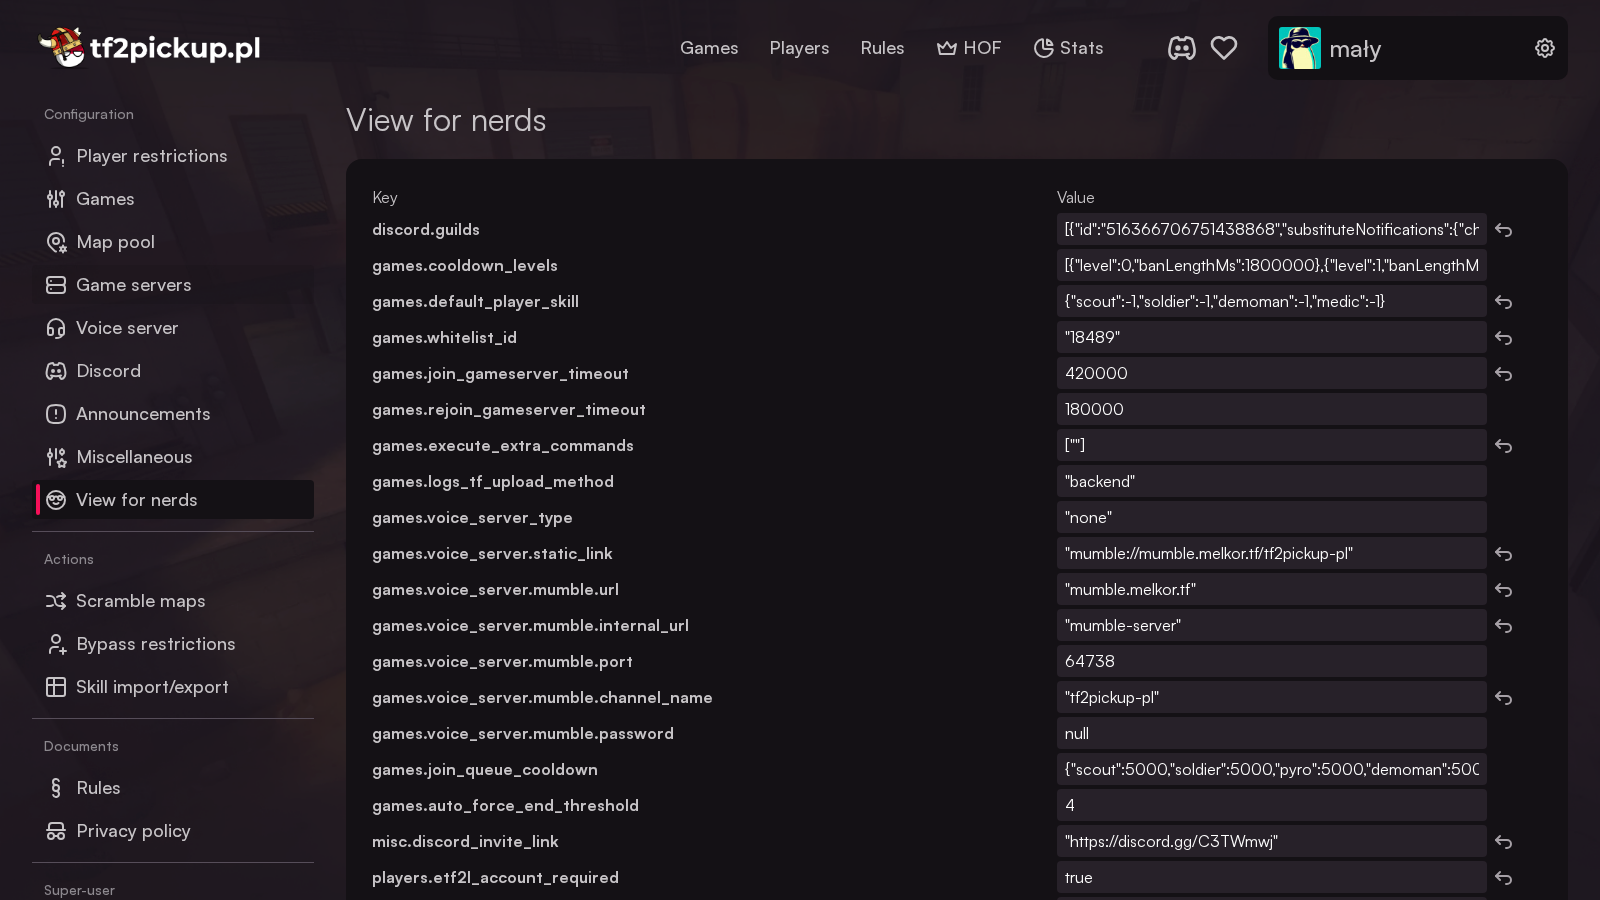The image size is (1600, 900).
Task: Select Map pool in the sidebar
Action: pyautogui.click(x=115, y=242)
